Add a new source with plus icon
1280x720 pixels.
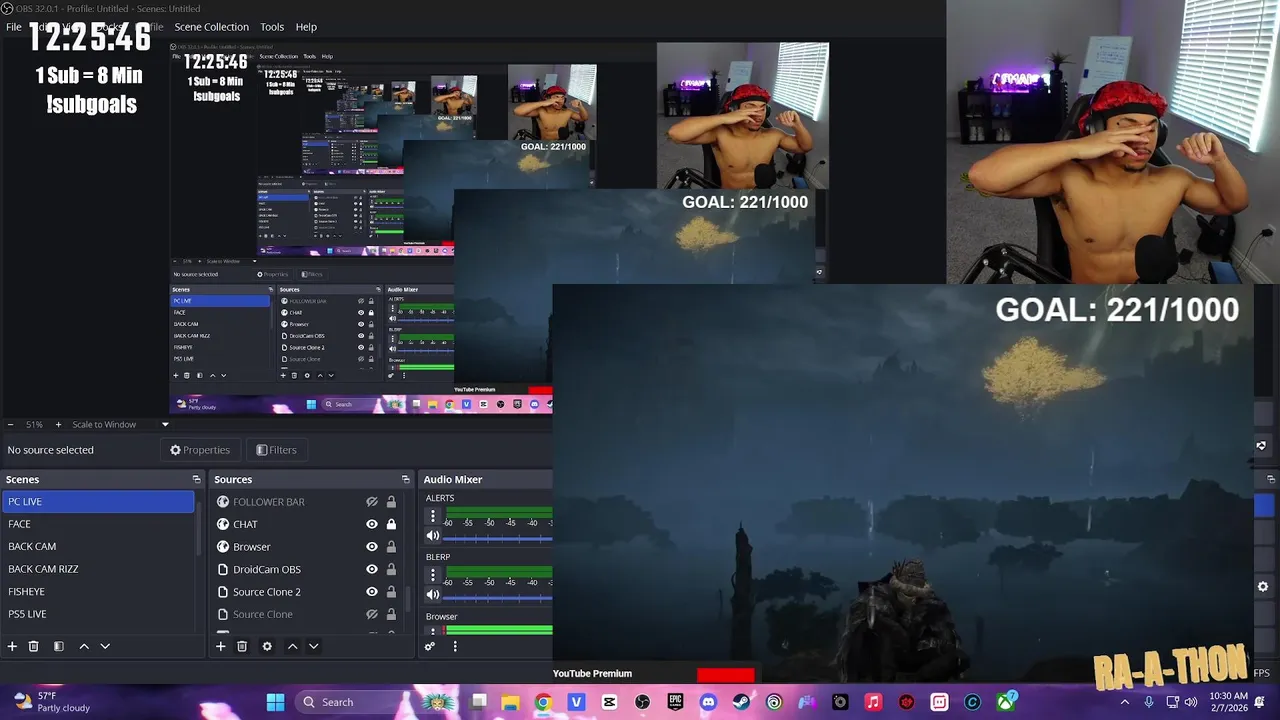(x=221, y=646)
